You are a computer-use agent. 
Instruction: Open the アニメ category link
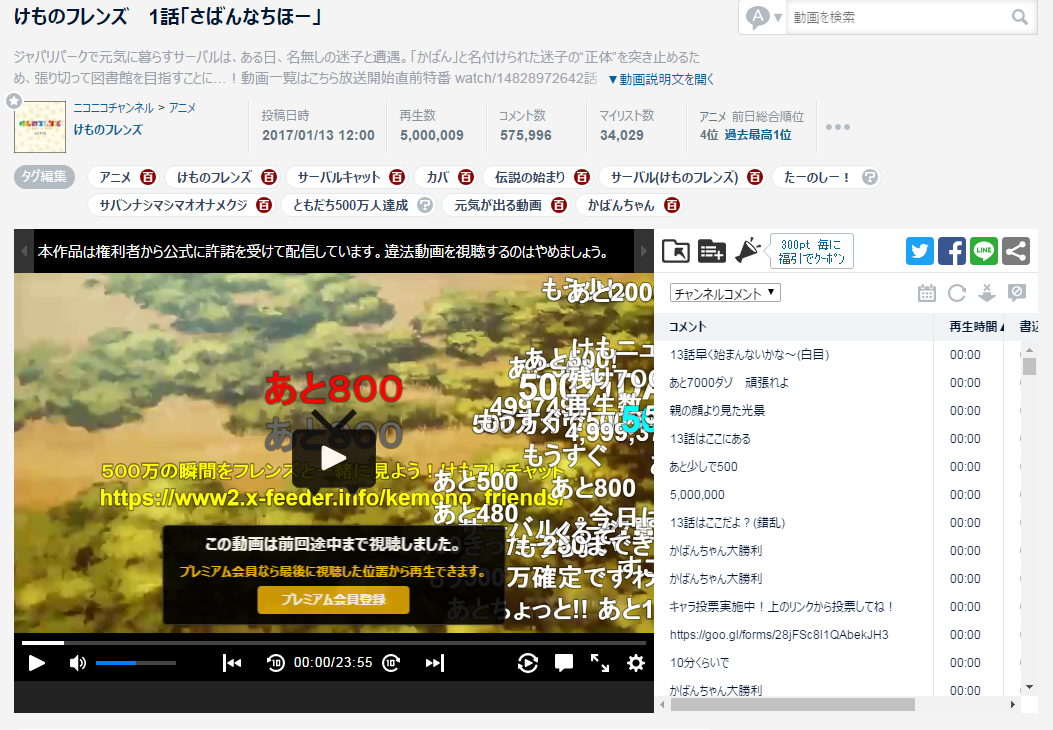[182, 107]
